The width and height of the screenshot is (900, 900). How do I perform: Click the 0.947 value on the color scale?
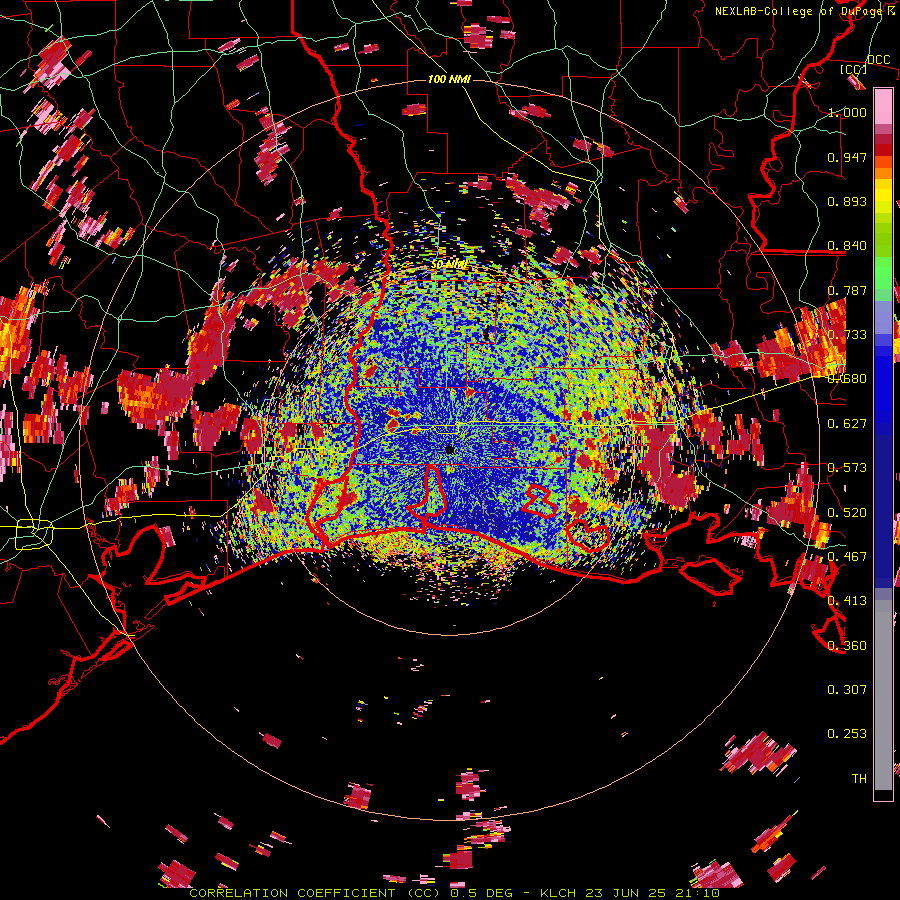click(847, 157)
